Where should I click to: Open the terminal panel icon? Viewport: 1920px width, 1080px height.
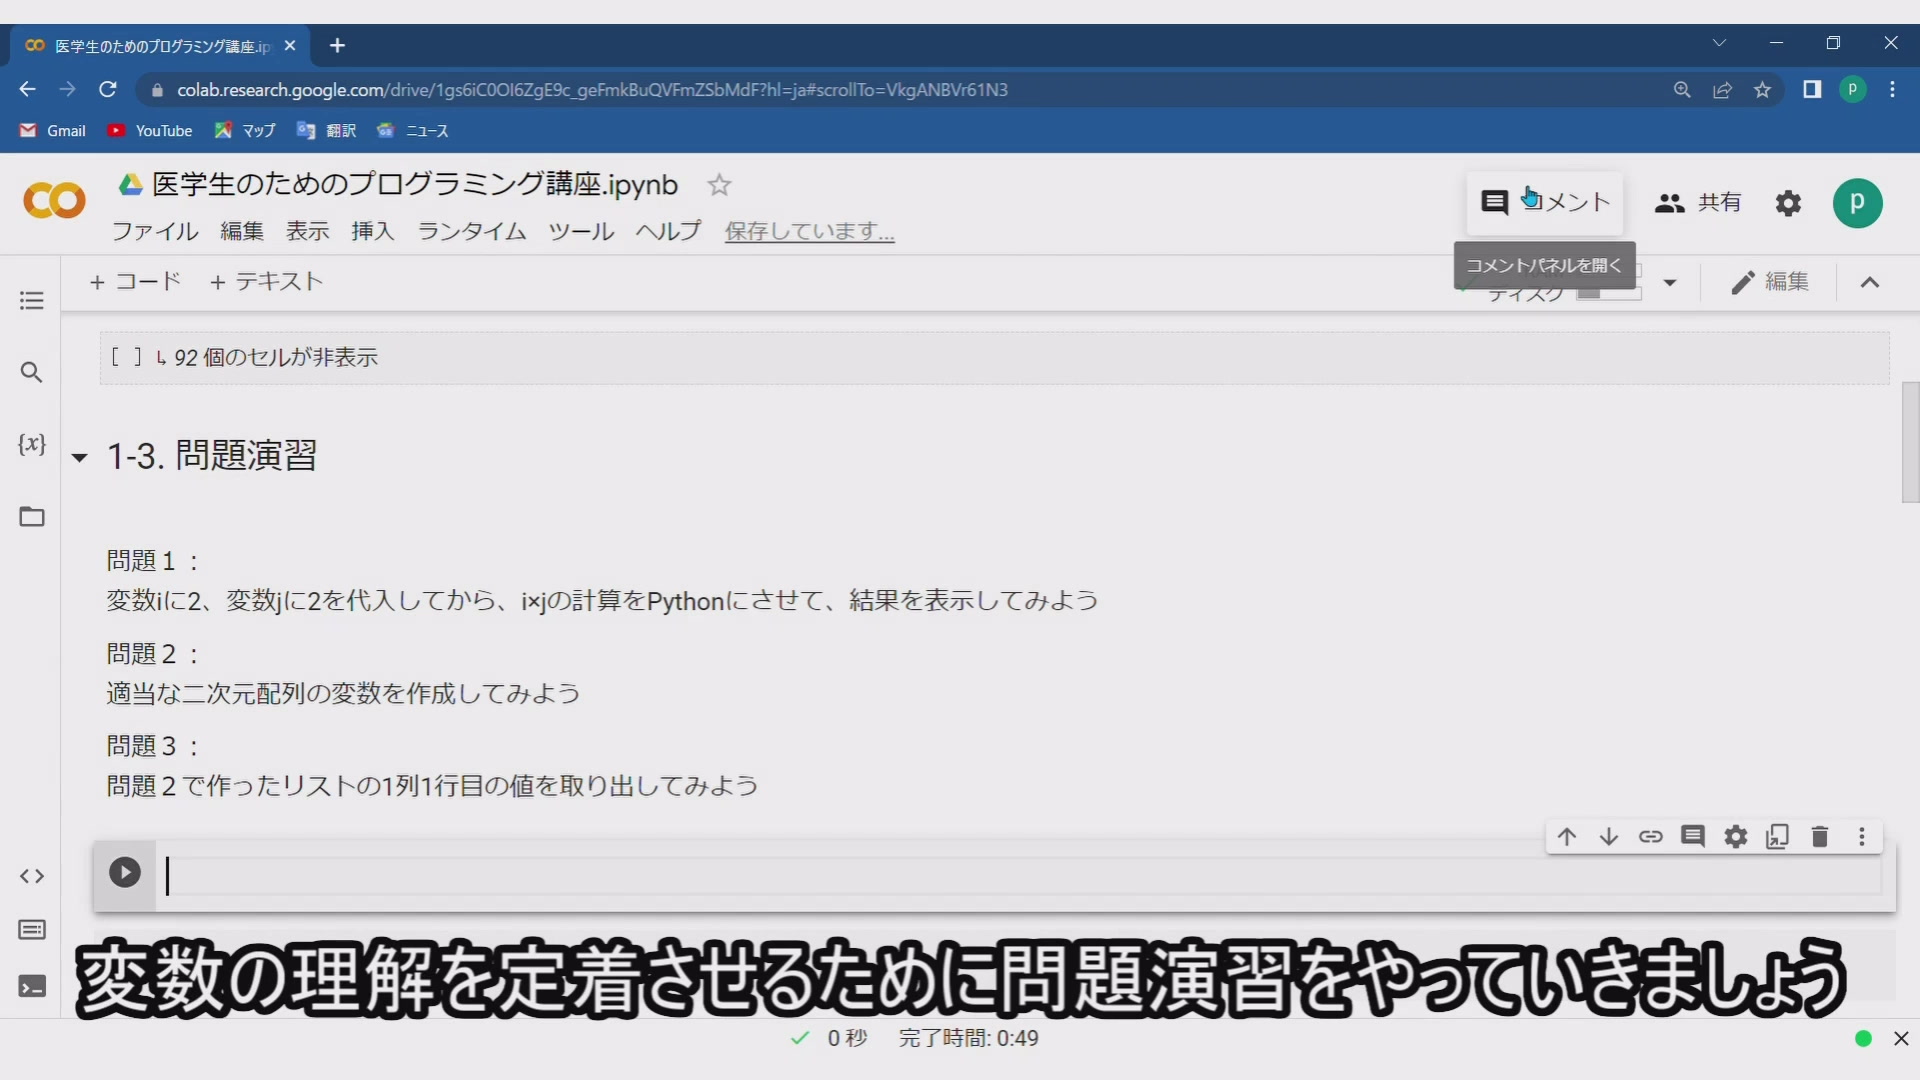click(32, 987)
